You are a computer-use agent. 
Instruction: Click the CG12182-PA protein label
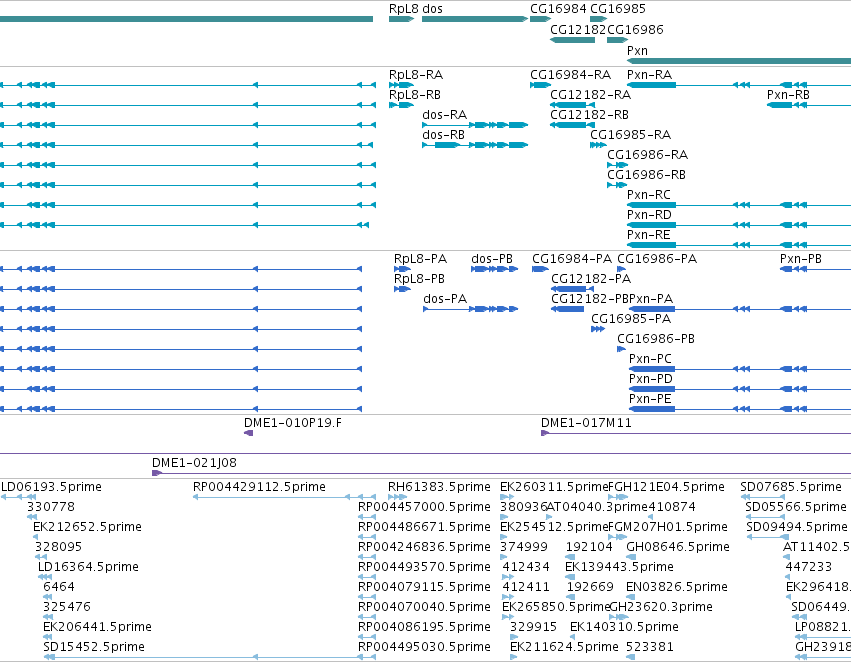tap(591, 279)
